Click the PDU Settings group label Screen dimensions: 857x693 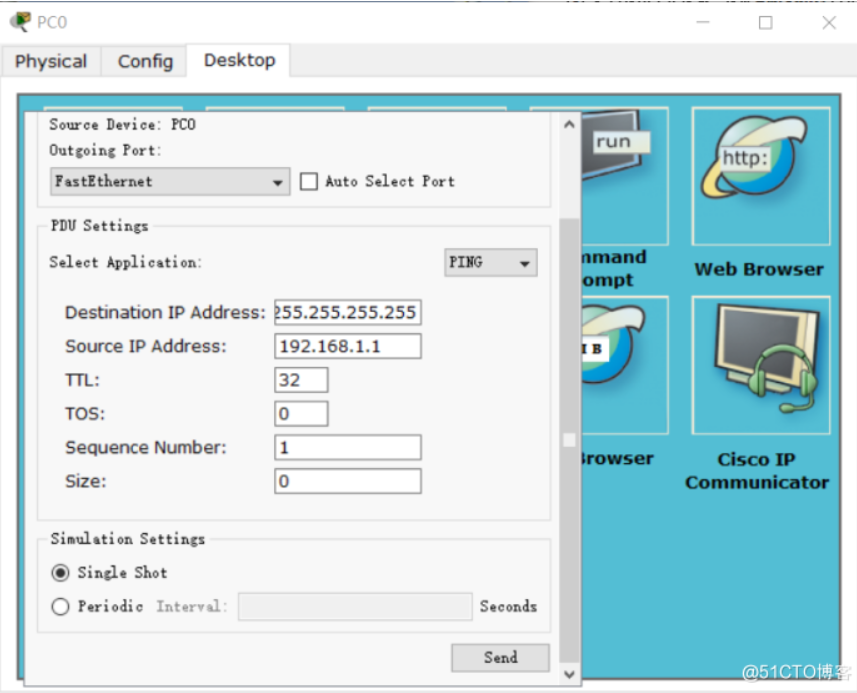(x=99, y=226)
